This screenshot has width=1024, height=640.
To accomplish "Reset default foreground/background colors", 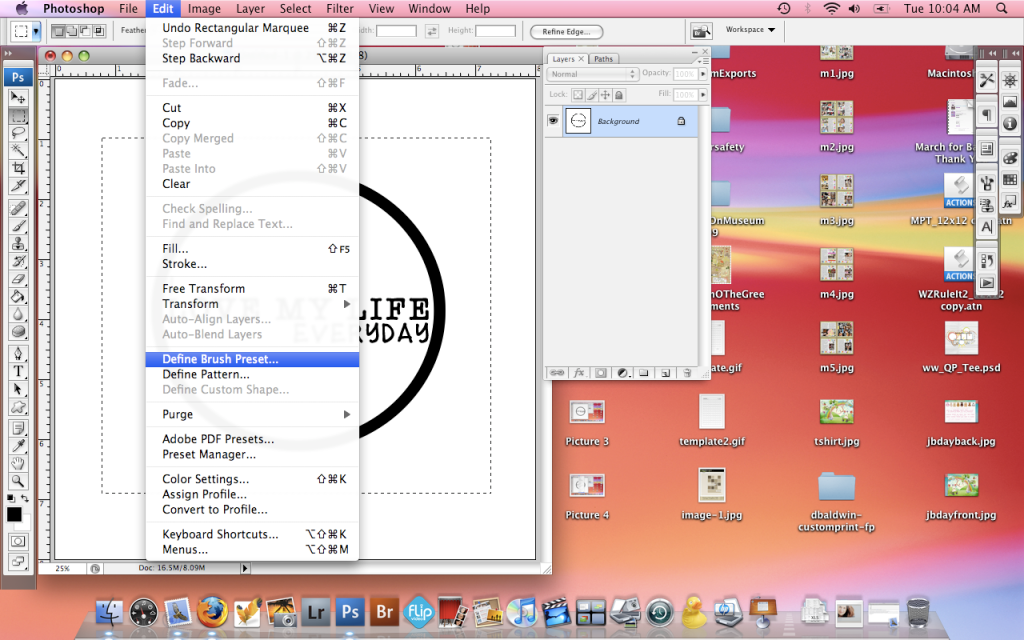I will pos(10,498).
